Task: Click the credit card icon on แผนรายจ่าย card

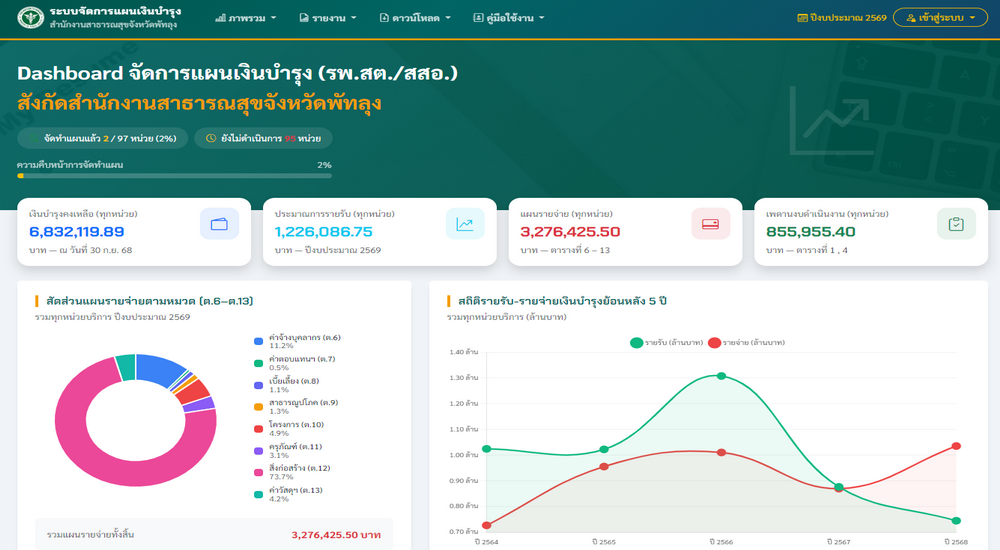Action: pyautogui.click(x=710, y=224)
